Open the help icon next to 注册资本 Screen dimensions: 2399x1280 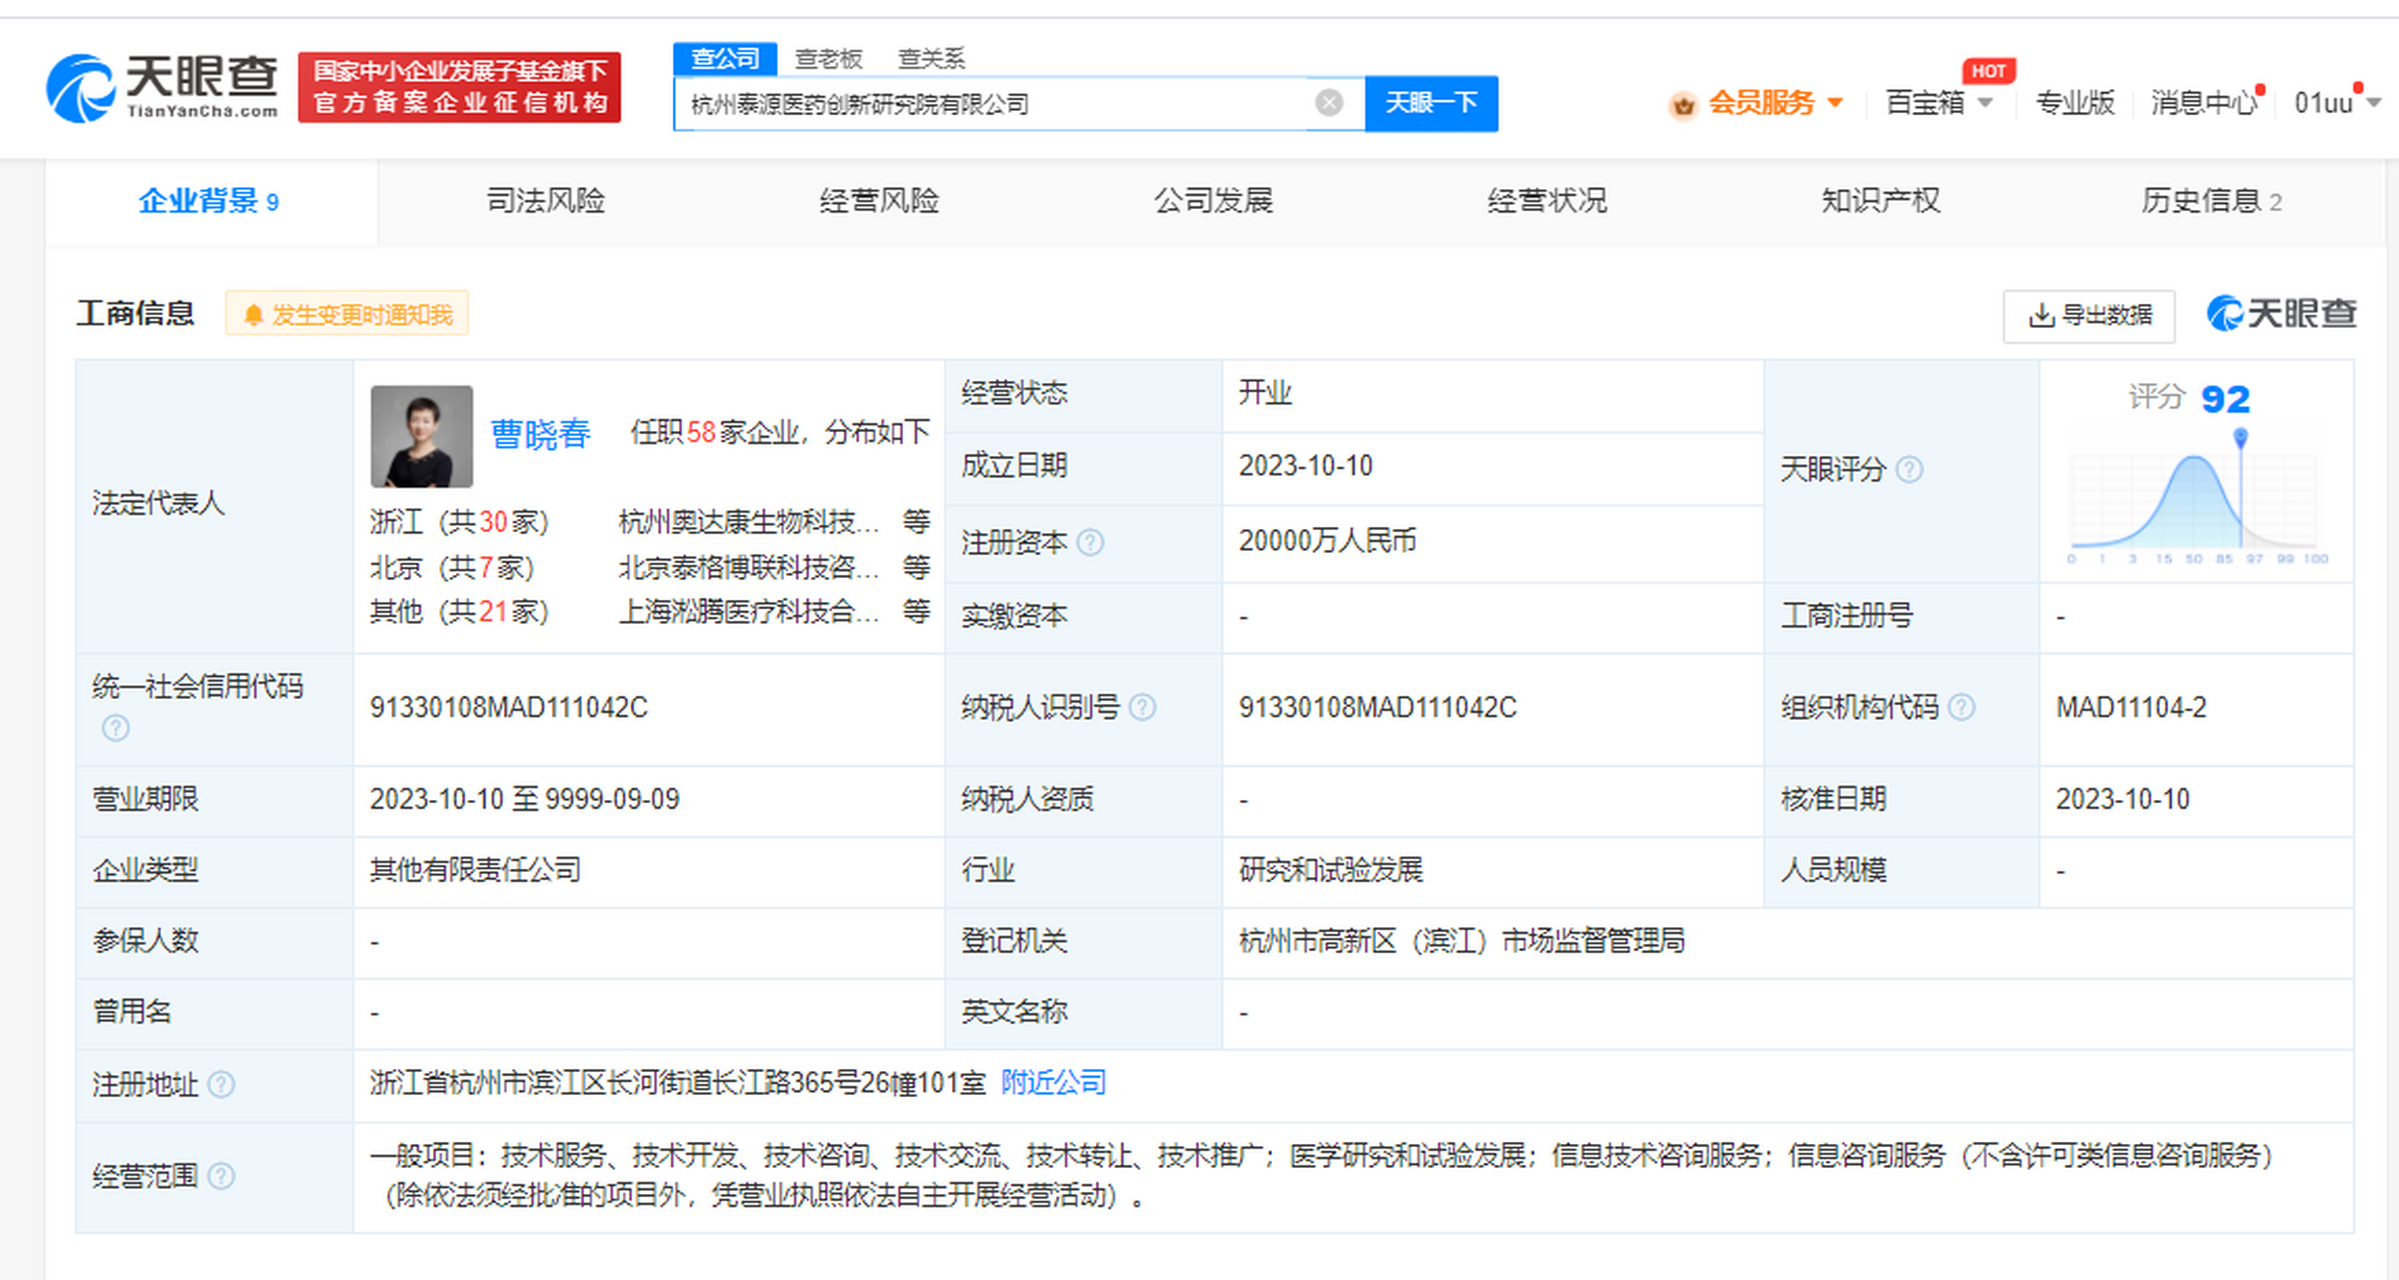coord(1090,542)
